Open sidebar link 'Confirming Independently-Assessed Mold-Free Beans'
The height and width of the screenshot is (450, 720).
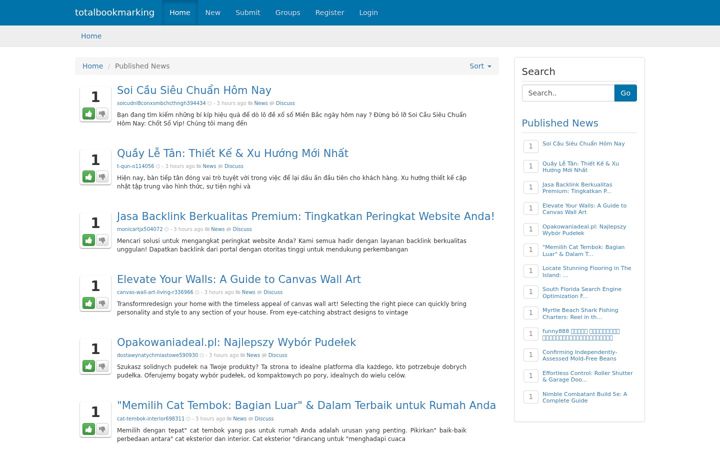coord(579,355)
